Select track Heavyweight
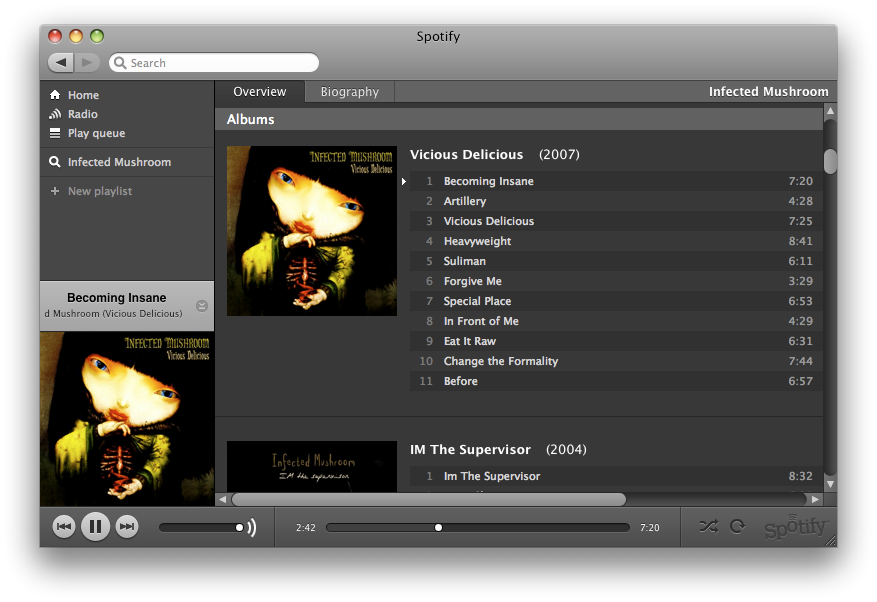This screenshot has height=602, width=877. [616, 241]
